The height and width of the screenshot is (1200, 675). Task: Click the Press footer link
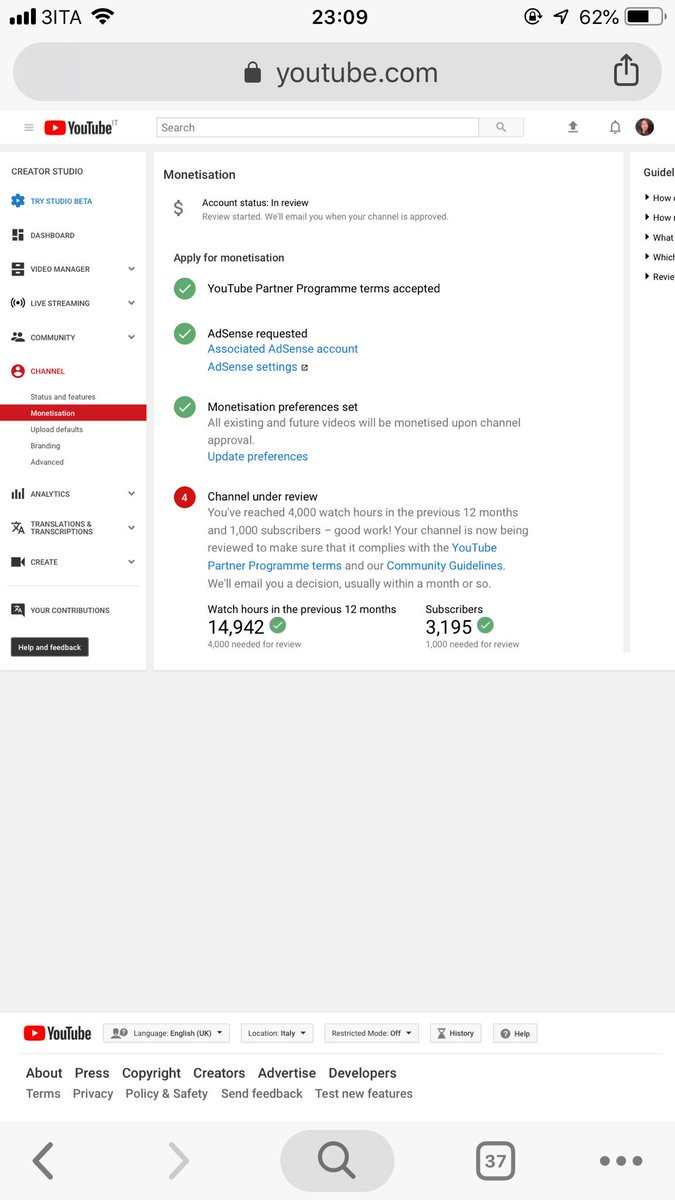coord(92,1073)
